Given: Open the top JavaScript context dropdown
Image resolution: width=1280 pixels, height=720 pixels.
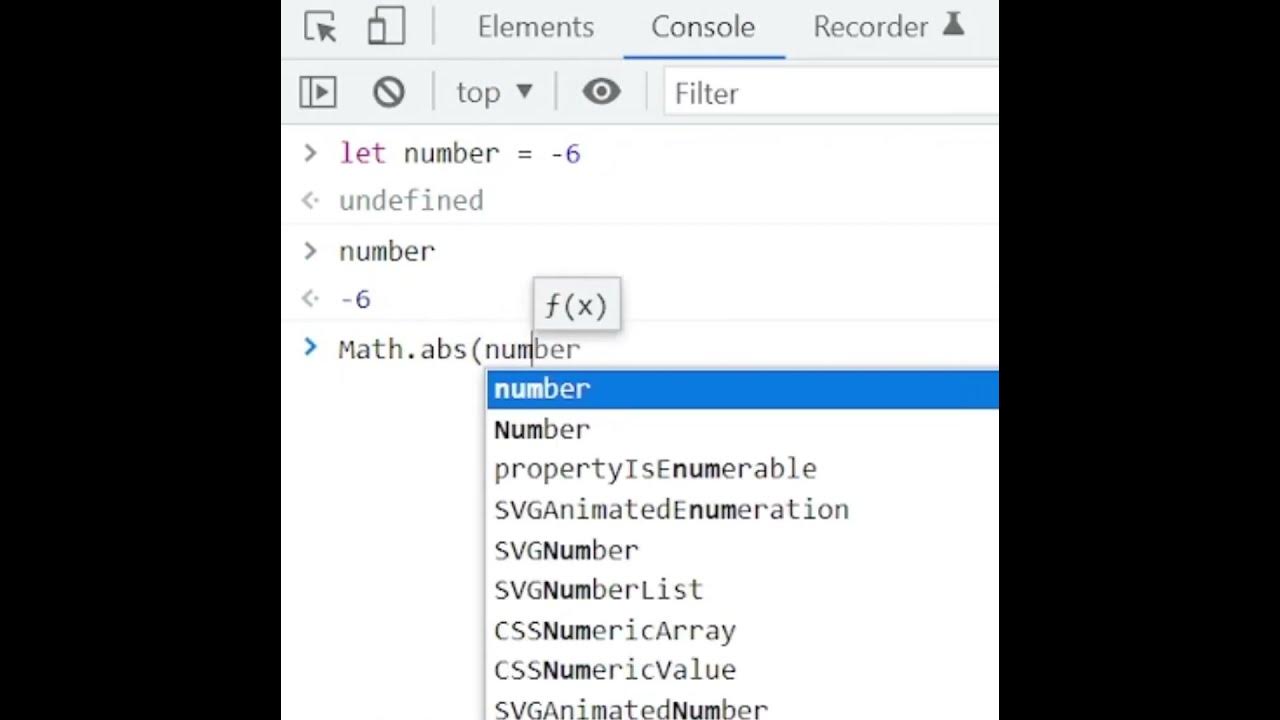Looking at the screenshot, I should 494,93.
